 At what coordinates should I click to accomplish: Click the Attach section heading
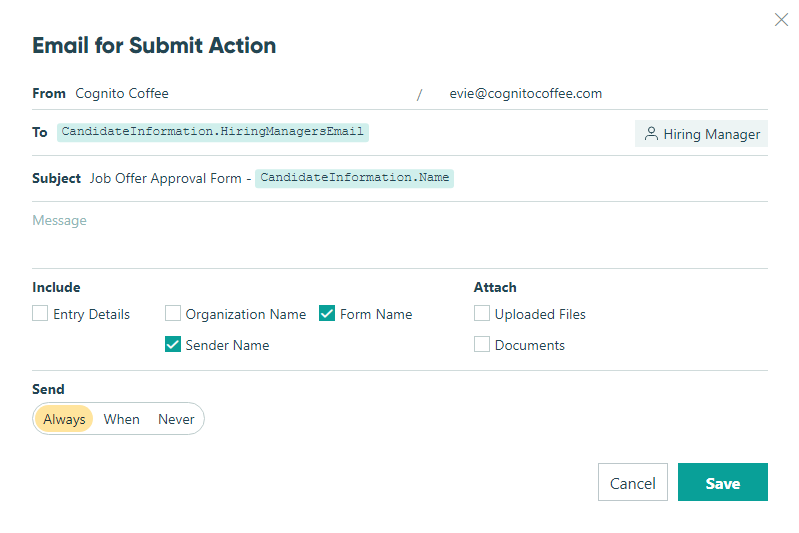pos(495,287)
